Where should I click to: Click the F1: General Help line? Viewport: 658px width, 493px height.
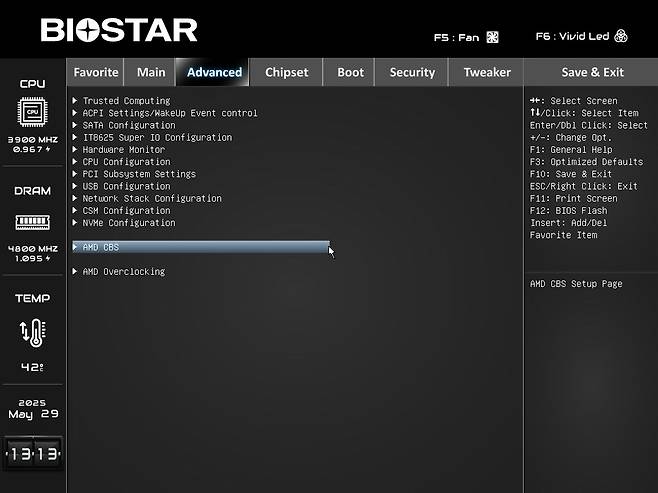click(x=571, y=149)
